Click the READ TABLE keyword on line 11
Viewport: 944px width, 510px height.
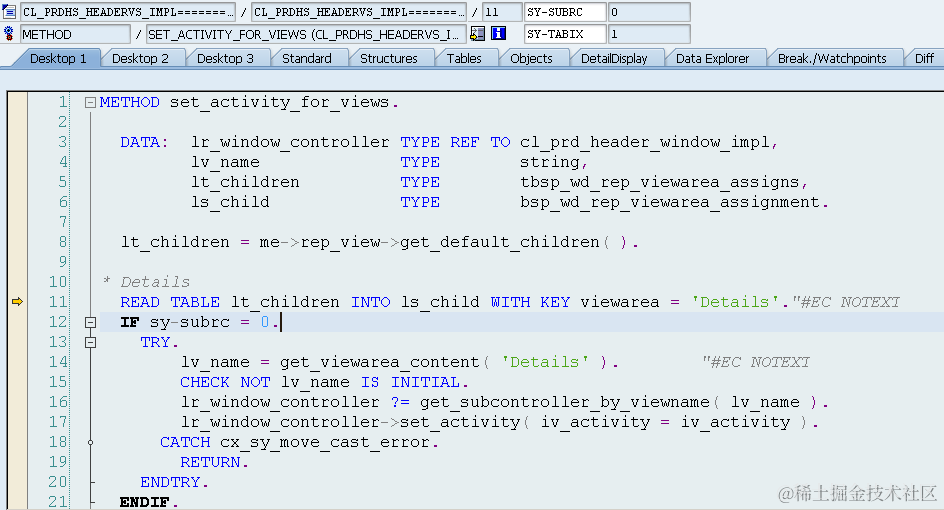click(170, 302)
